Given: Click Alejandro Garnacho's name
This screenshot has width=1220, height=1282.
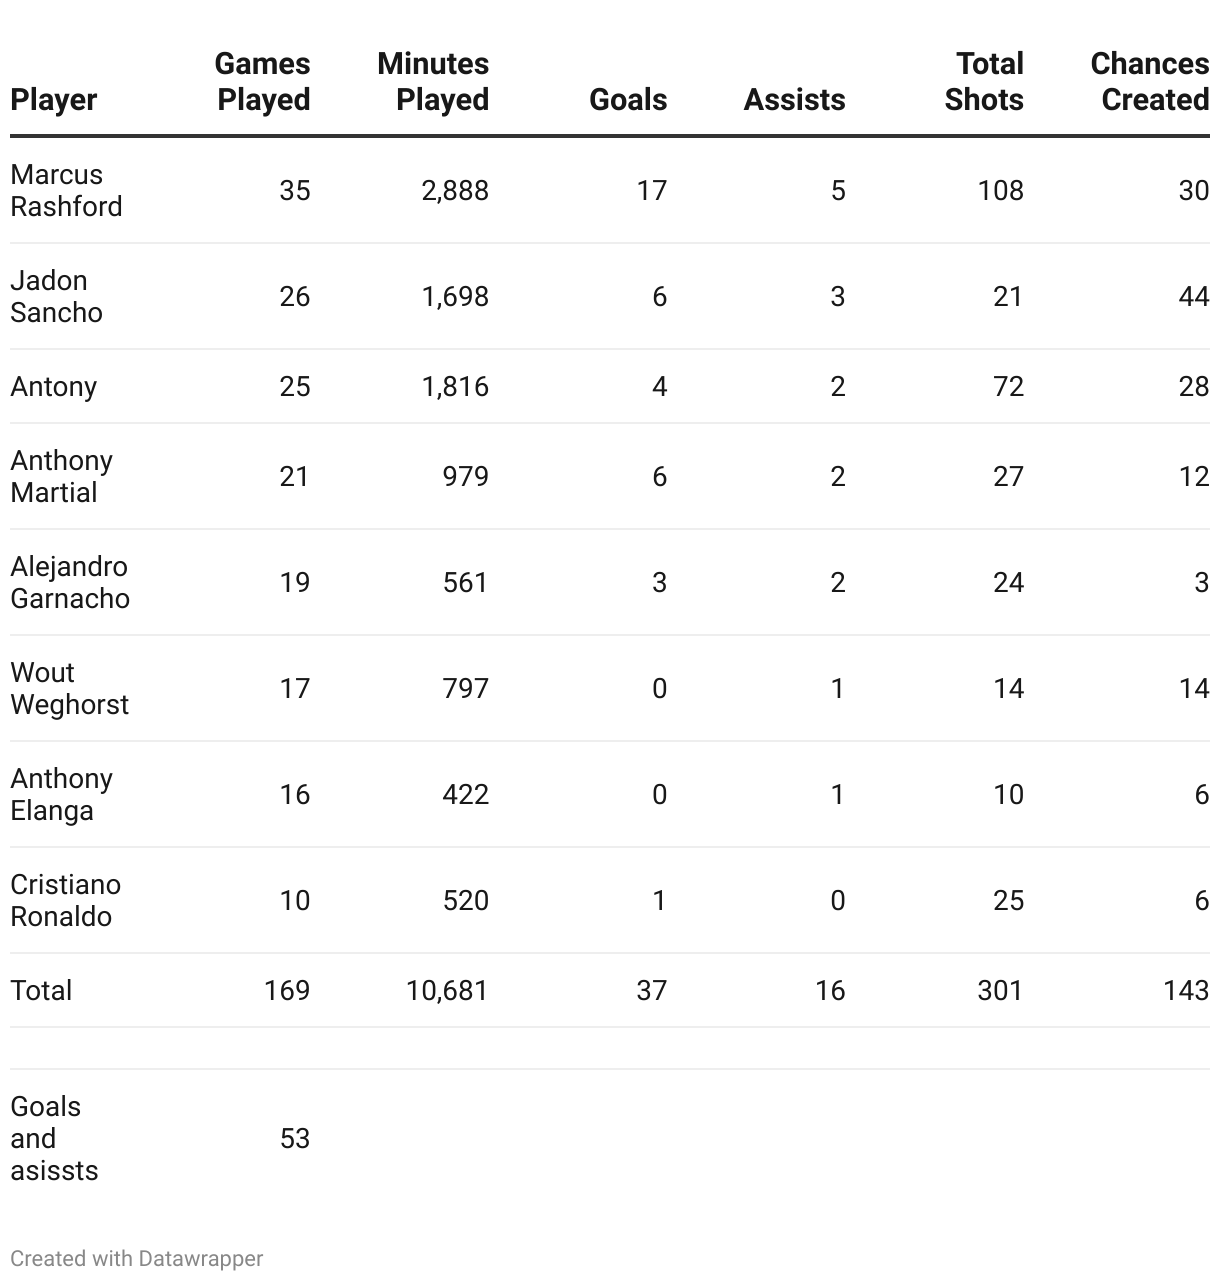Looking at the screenshot, I should pyautogui.click(x=70, y=582).
